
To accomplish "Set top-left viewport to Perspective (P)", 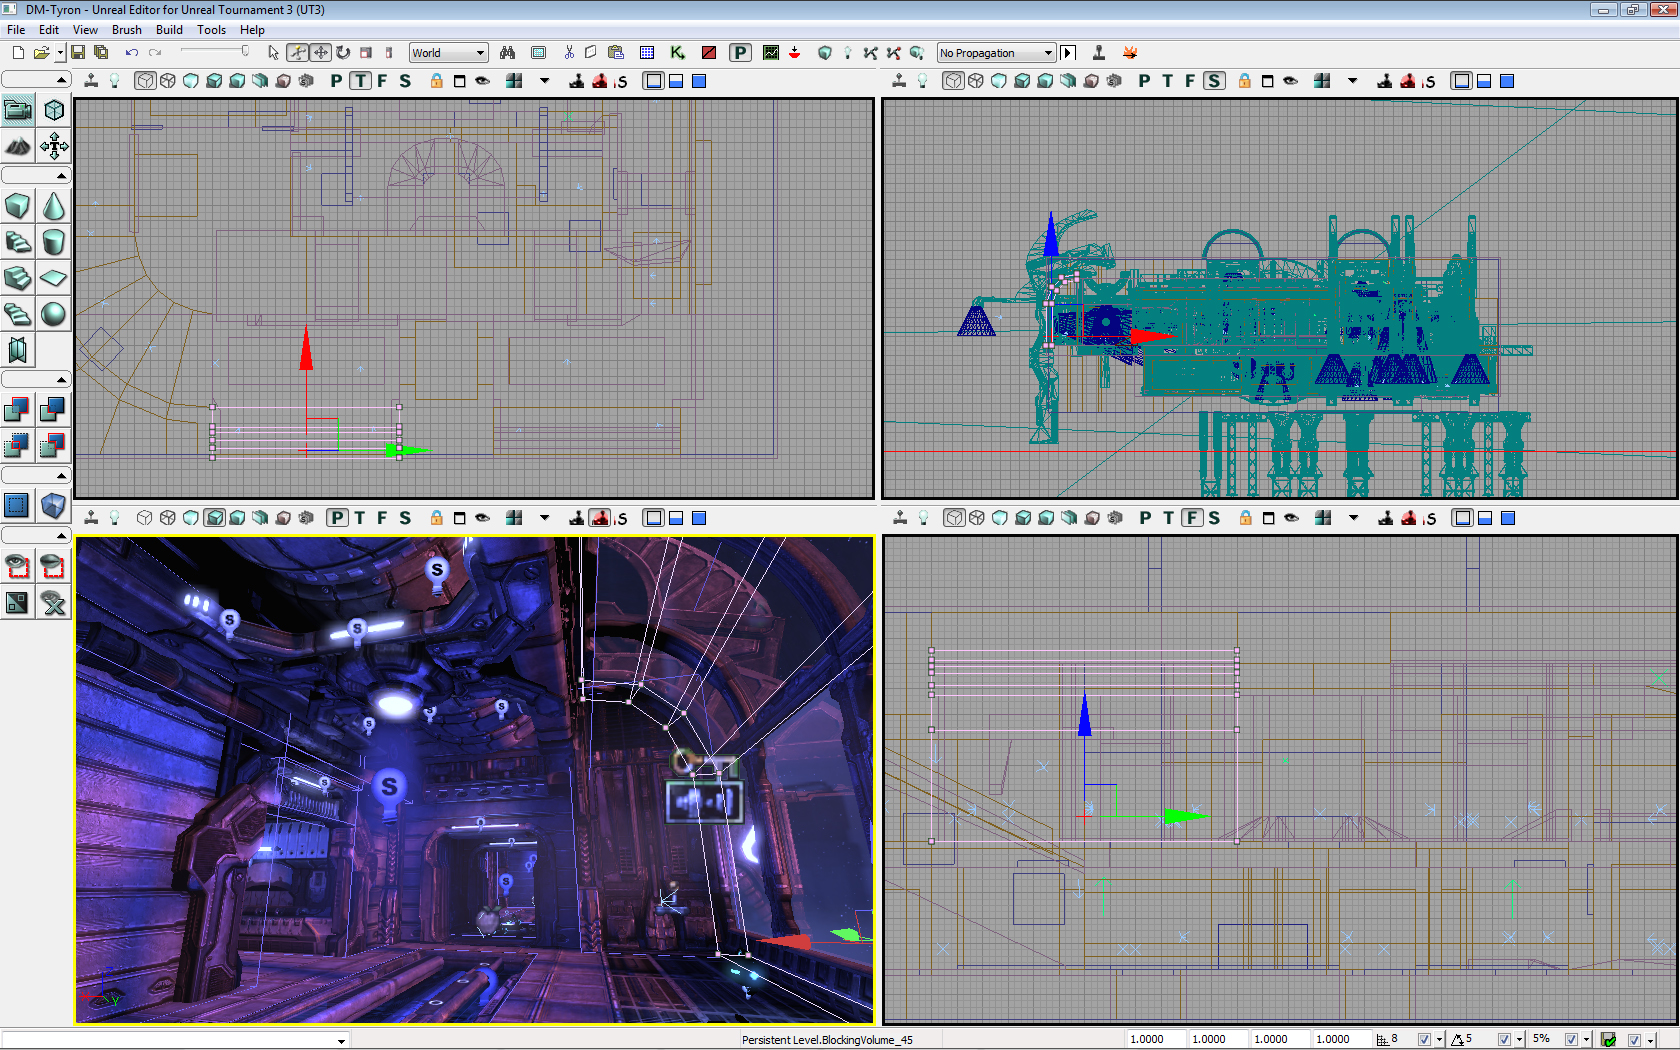I will (x=336, y=81).
